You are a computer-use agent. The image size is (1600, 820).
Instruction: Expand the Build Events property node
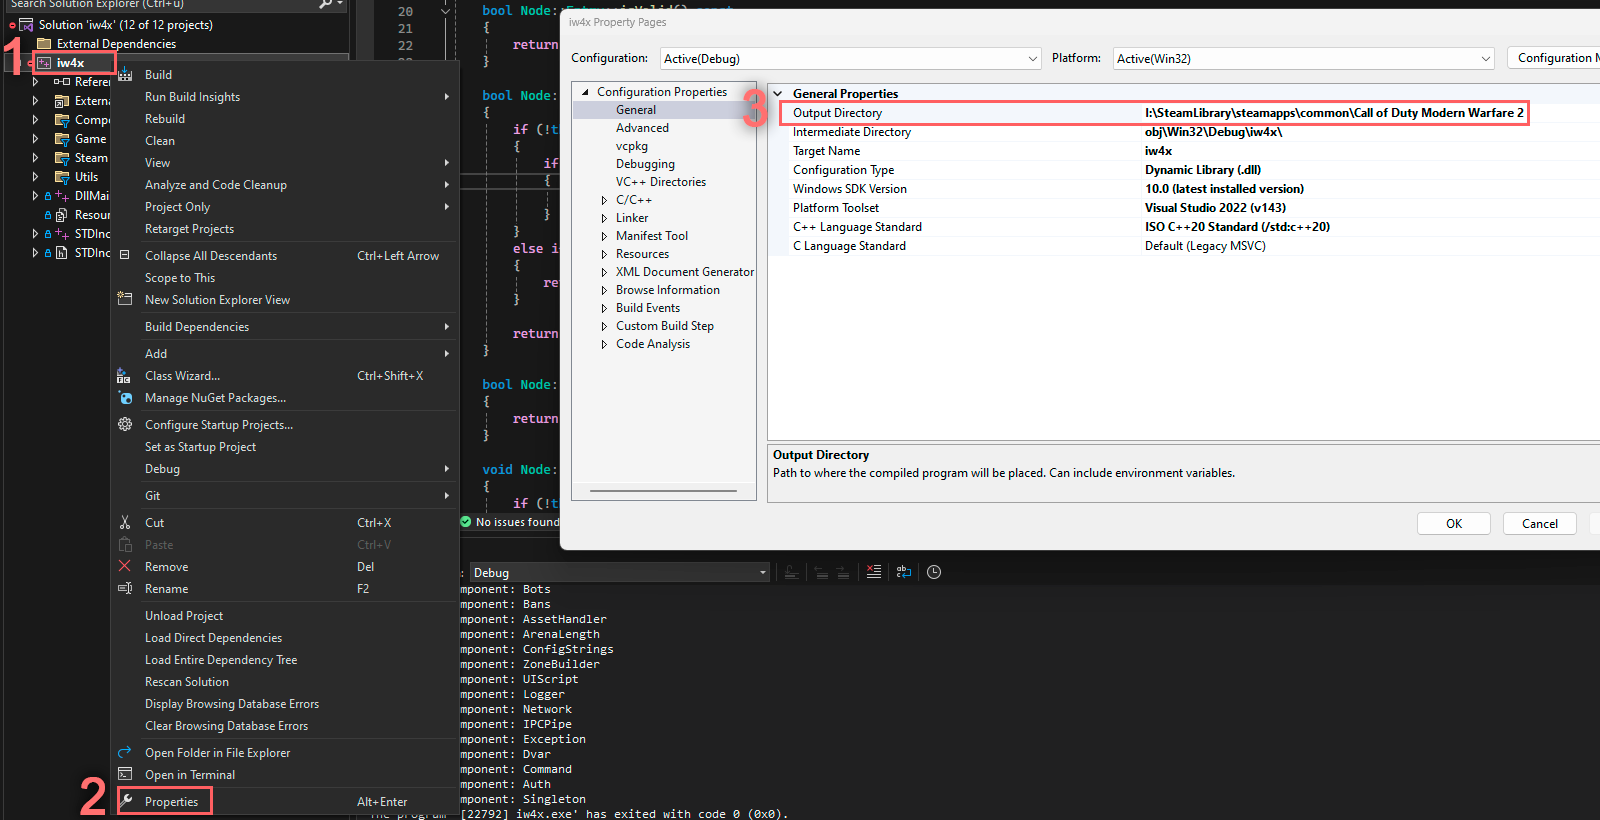[x=604, y=308]
